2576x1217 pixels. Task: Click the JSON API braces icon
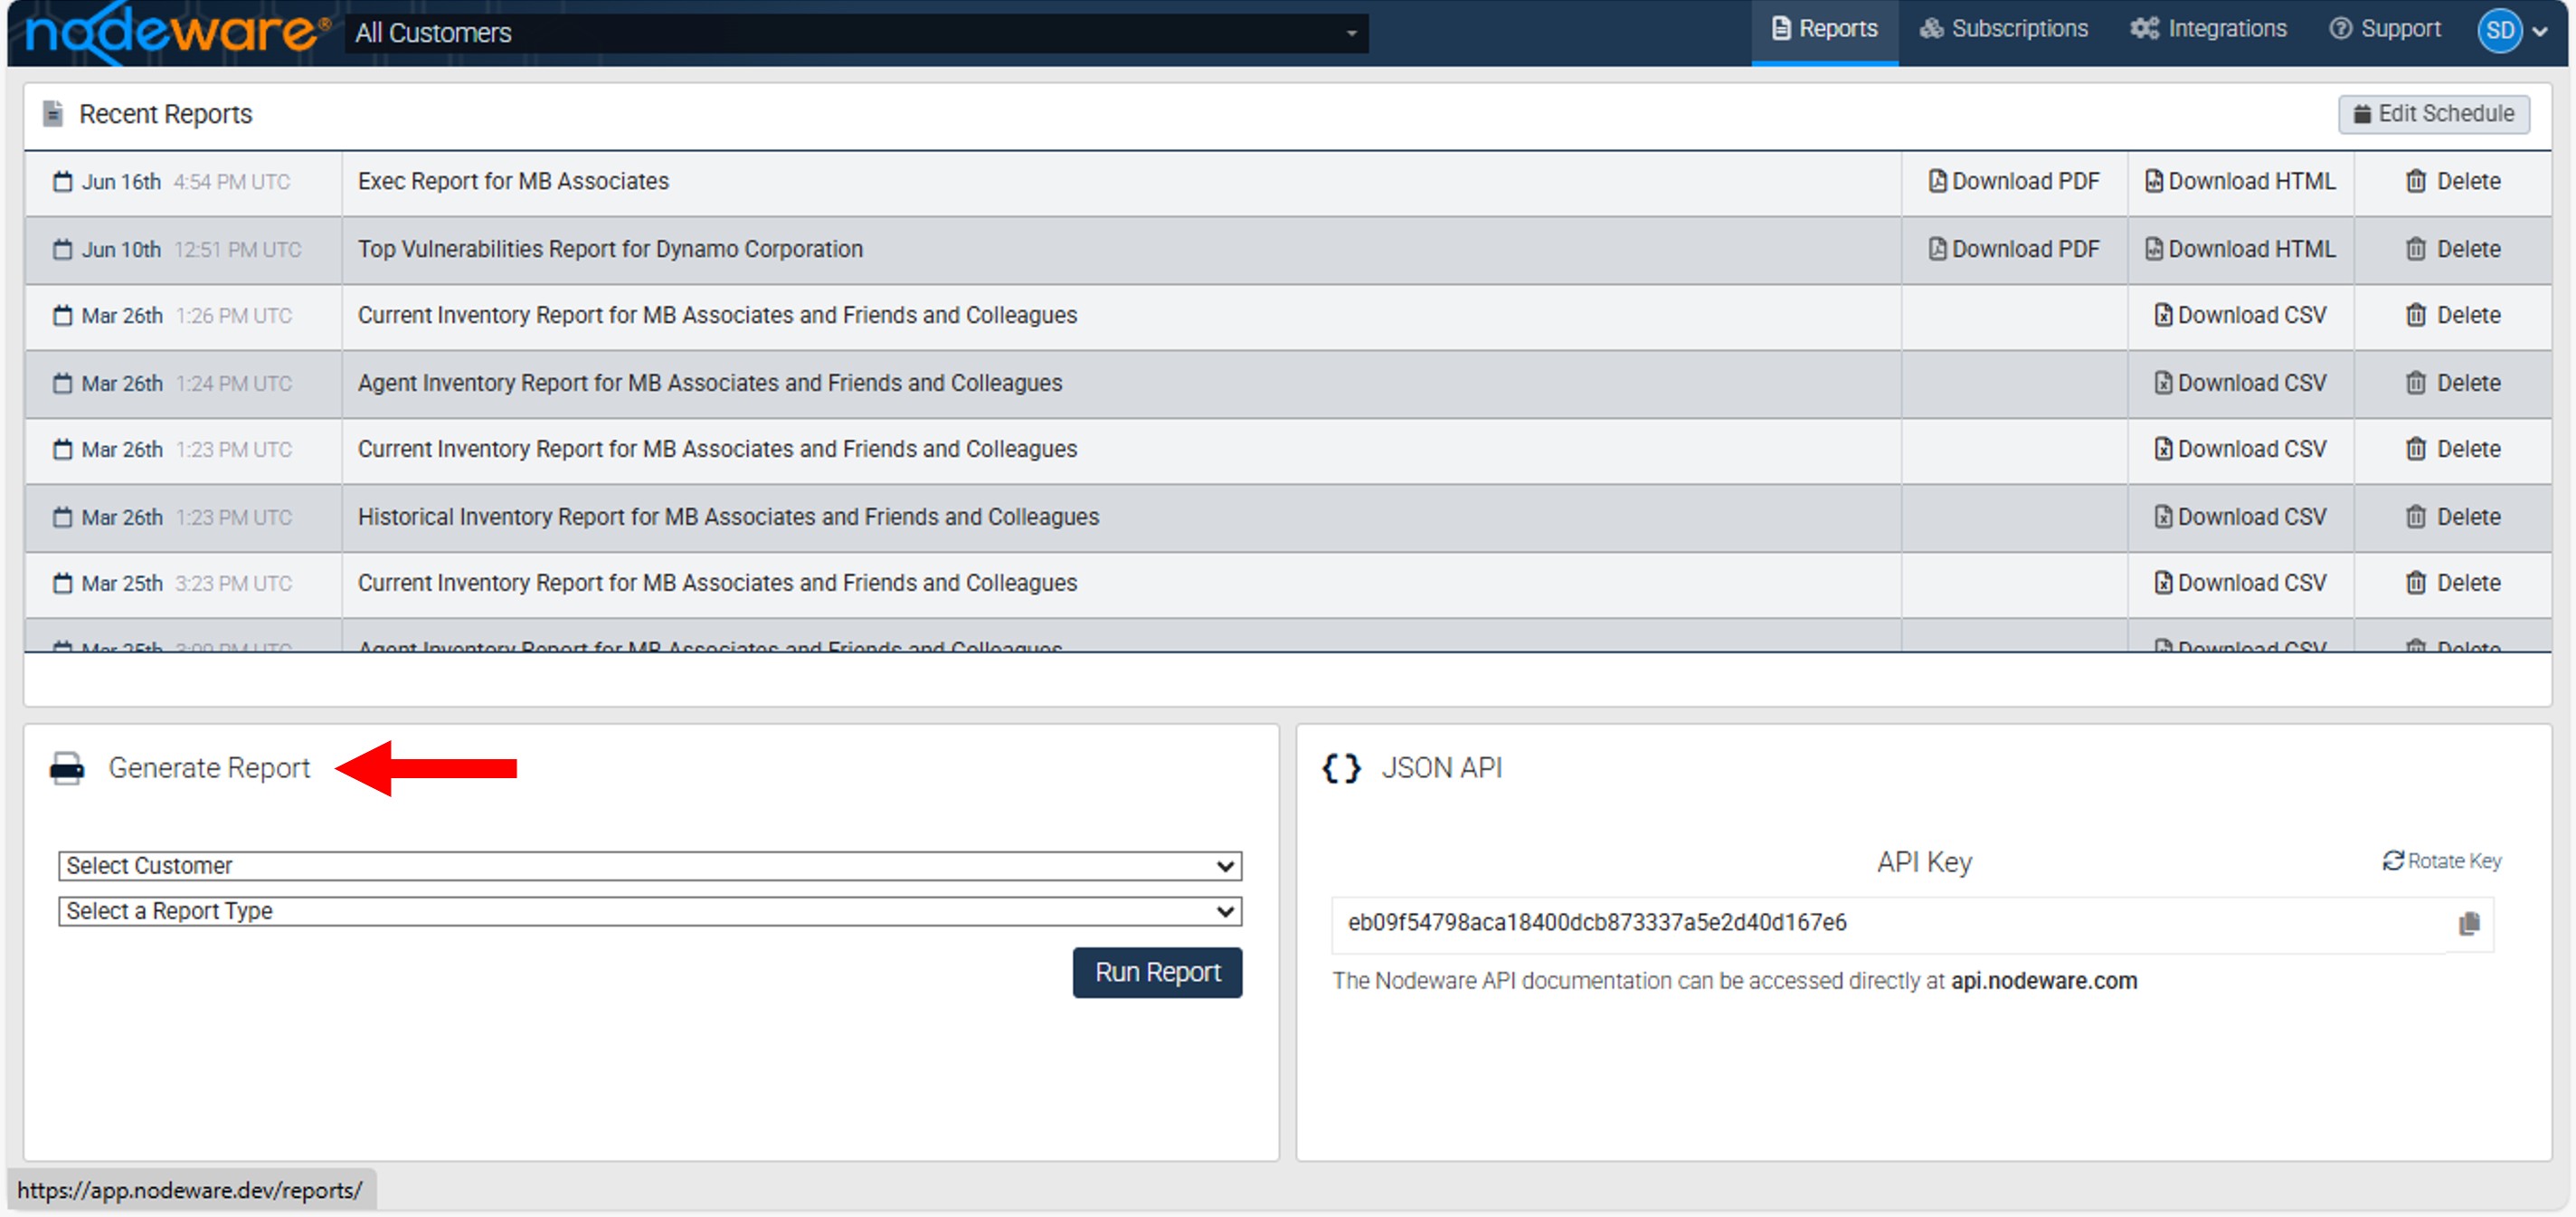[1341, 768]
